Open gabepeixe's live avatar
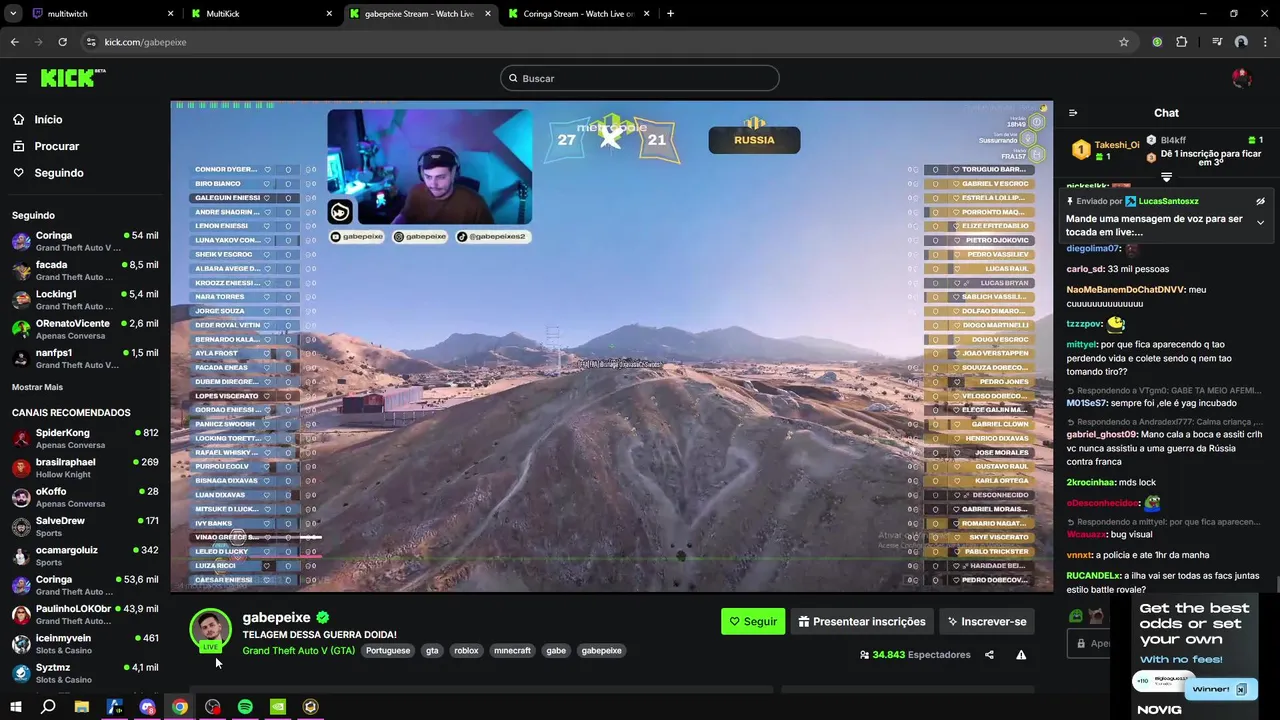1280x720 pixels. [x=210, y=630]
